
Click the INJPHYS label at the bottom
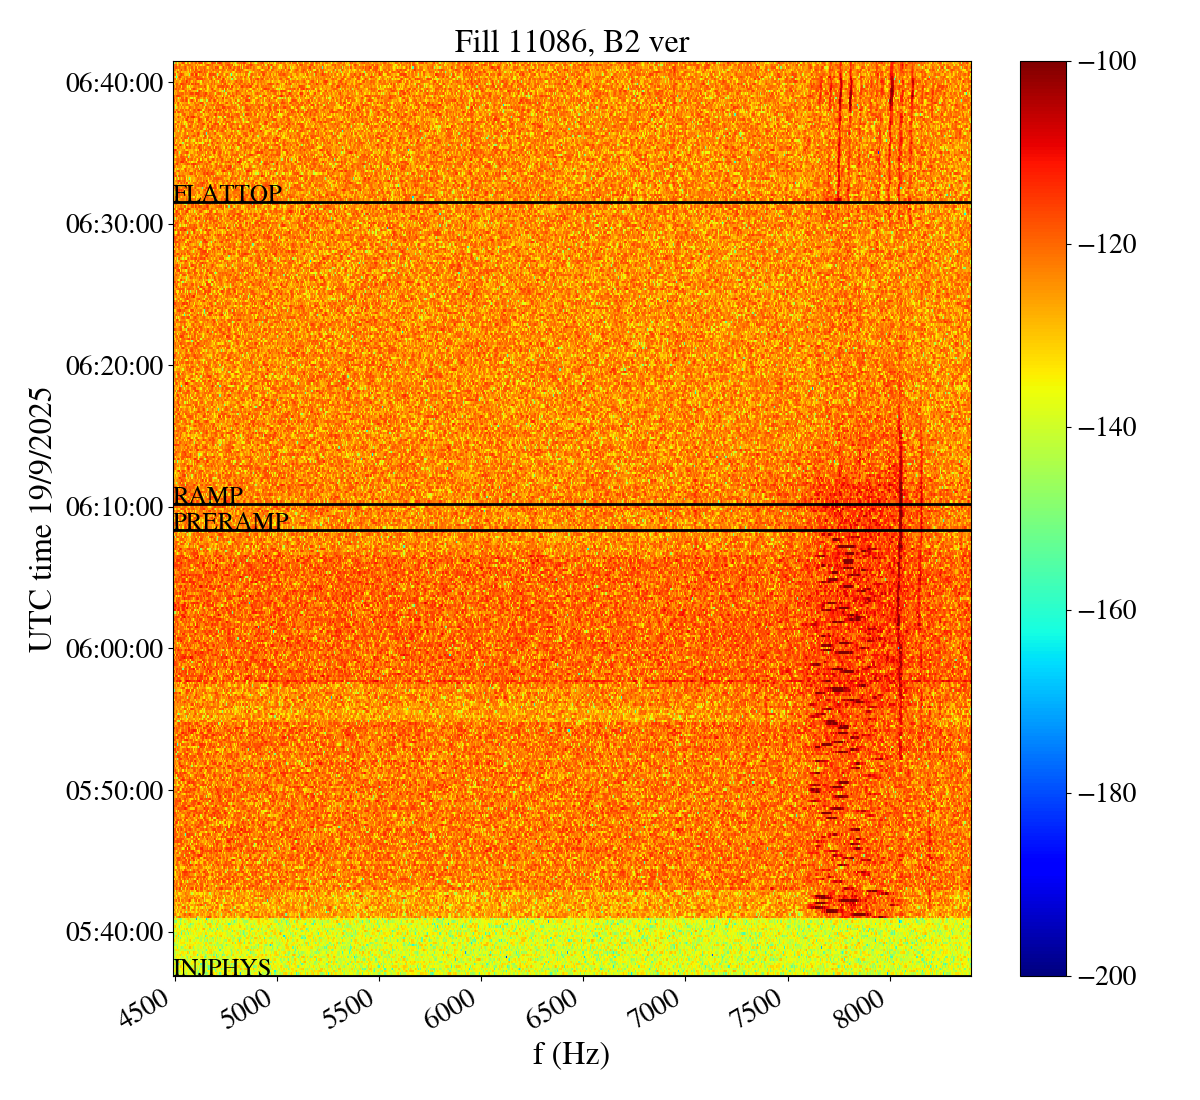(222, 967)
